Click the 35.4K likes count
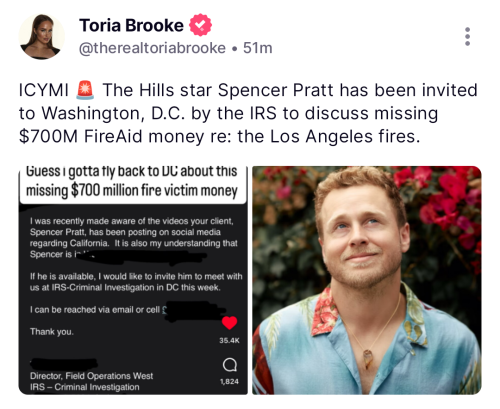 [229, 340]
